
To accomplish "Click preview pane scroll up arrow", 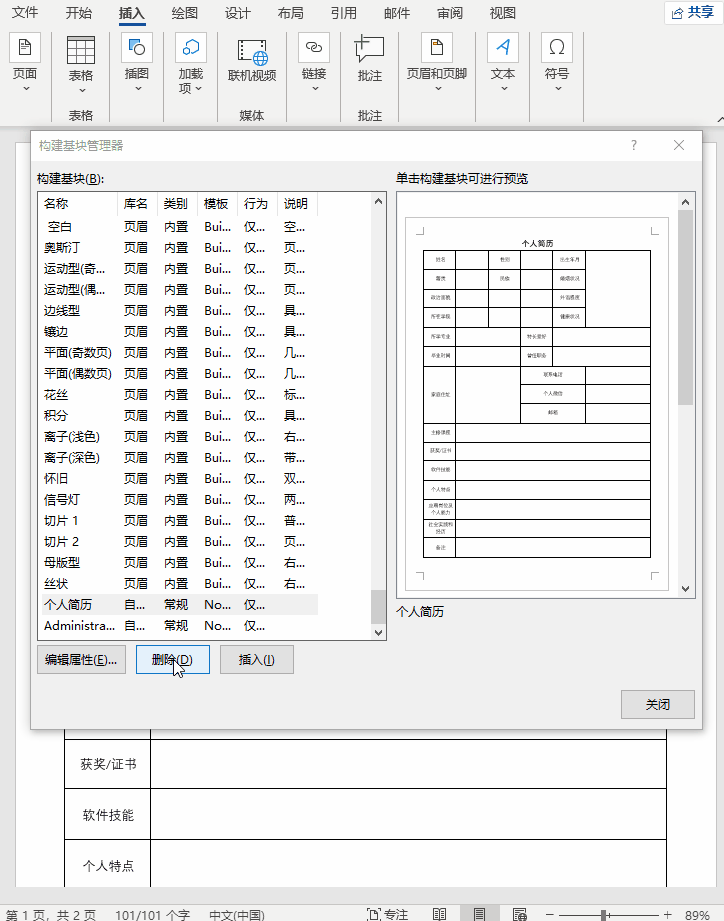I will click(685, 202).
